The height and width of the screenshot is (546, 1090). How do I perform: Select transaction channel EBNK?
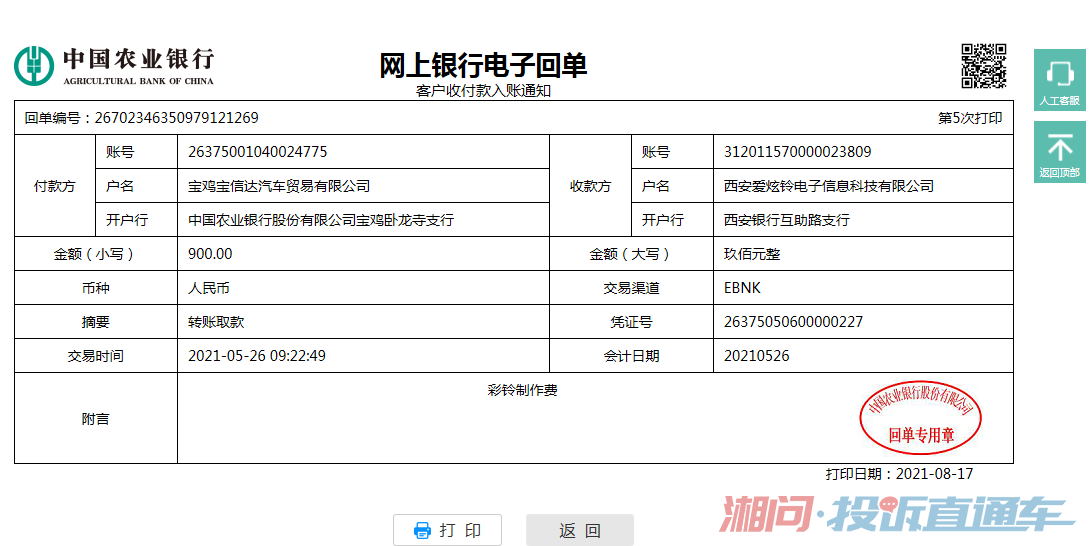pos(742,289)
